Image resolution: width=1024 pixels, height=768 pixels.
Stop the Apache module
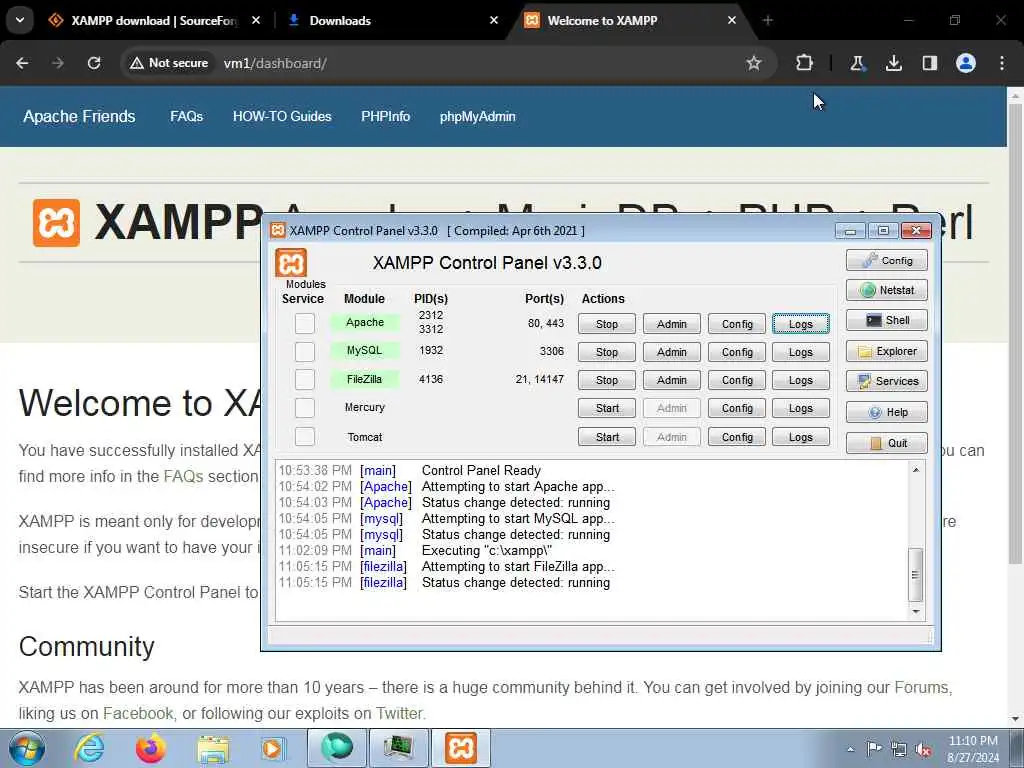point(607,324)
